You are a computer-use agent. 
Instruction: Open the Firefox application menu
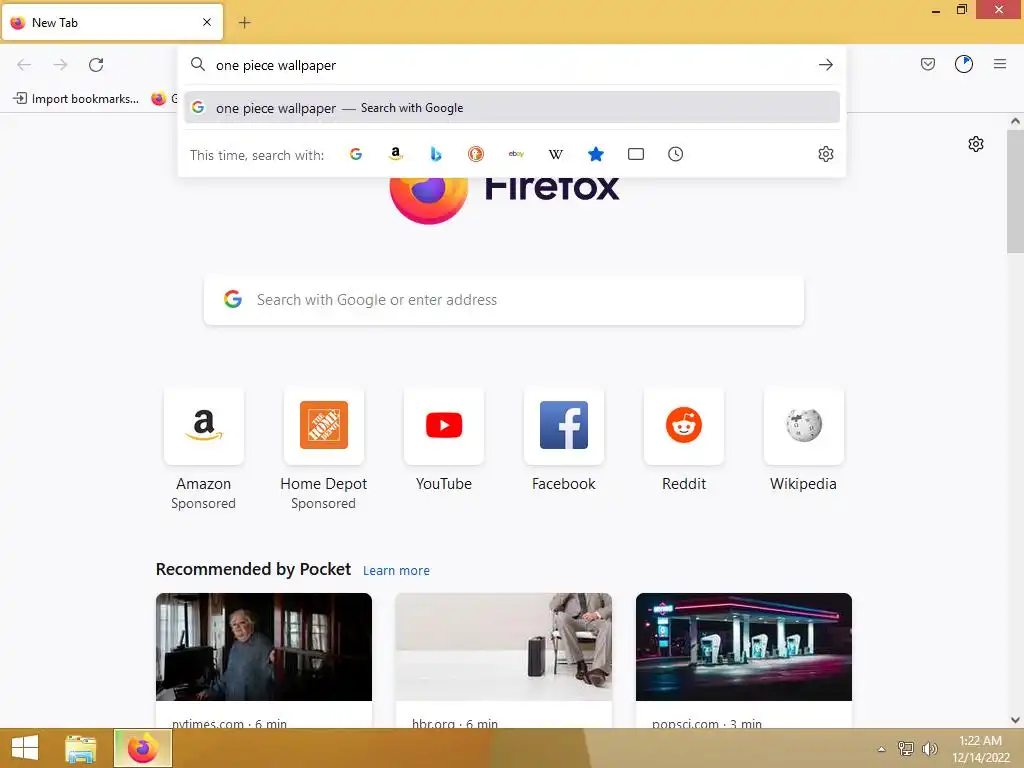1000,64
